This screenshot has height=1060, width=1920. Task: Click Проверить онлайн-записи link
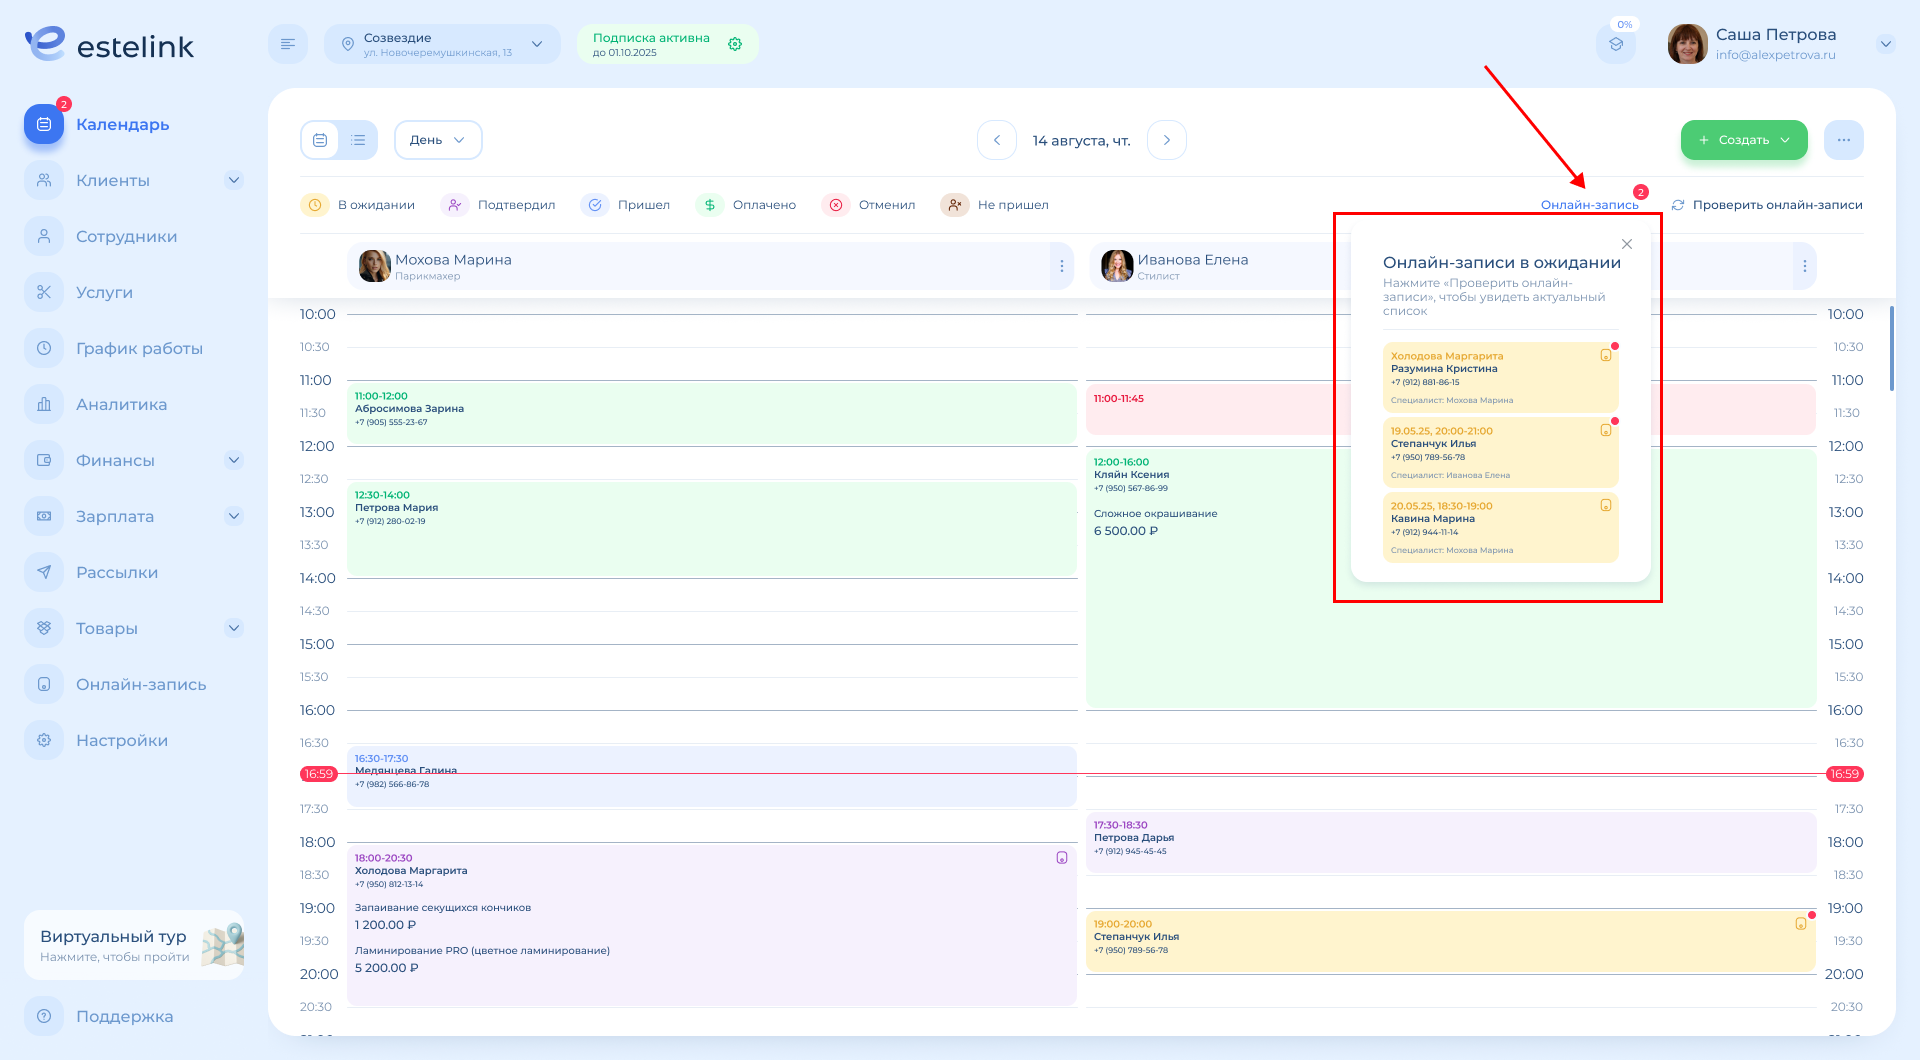coord(1767,205)
